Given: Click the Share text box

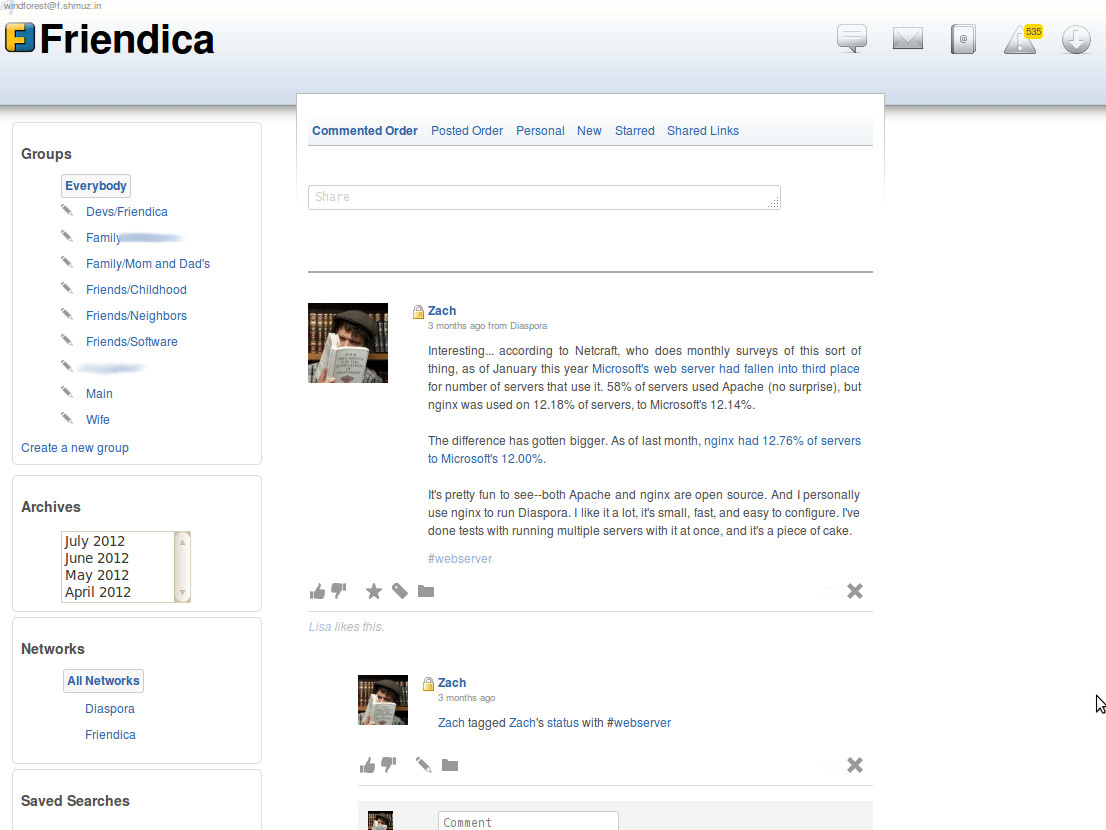Looking at the screenshot, I should tap(545, 197).
